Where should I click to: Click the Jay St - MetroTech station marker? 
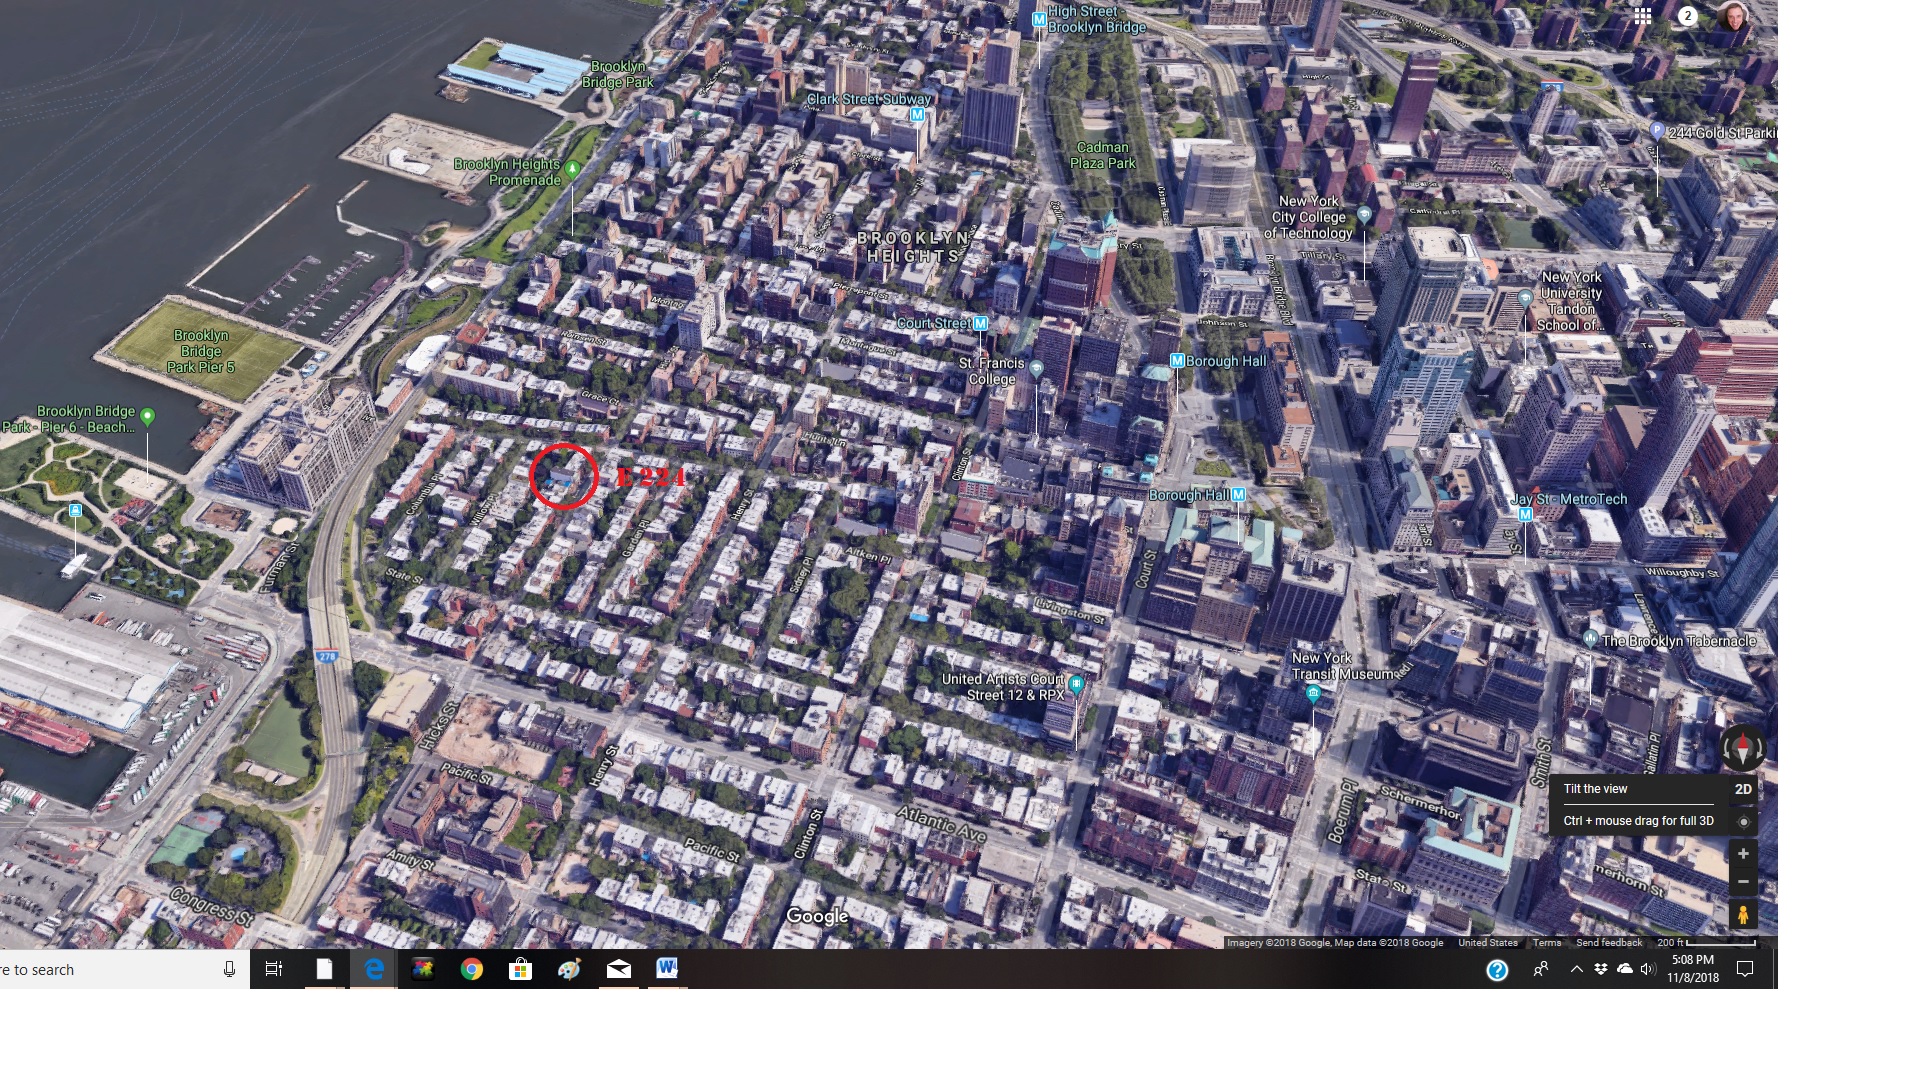point(1526,515)
